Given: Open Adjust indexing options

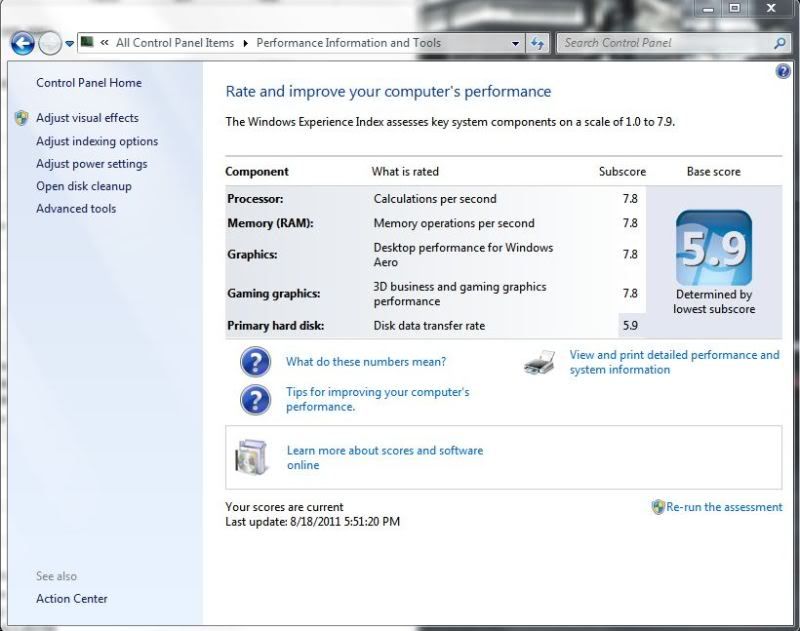Looking at the screenshot, I should 97,141.
